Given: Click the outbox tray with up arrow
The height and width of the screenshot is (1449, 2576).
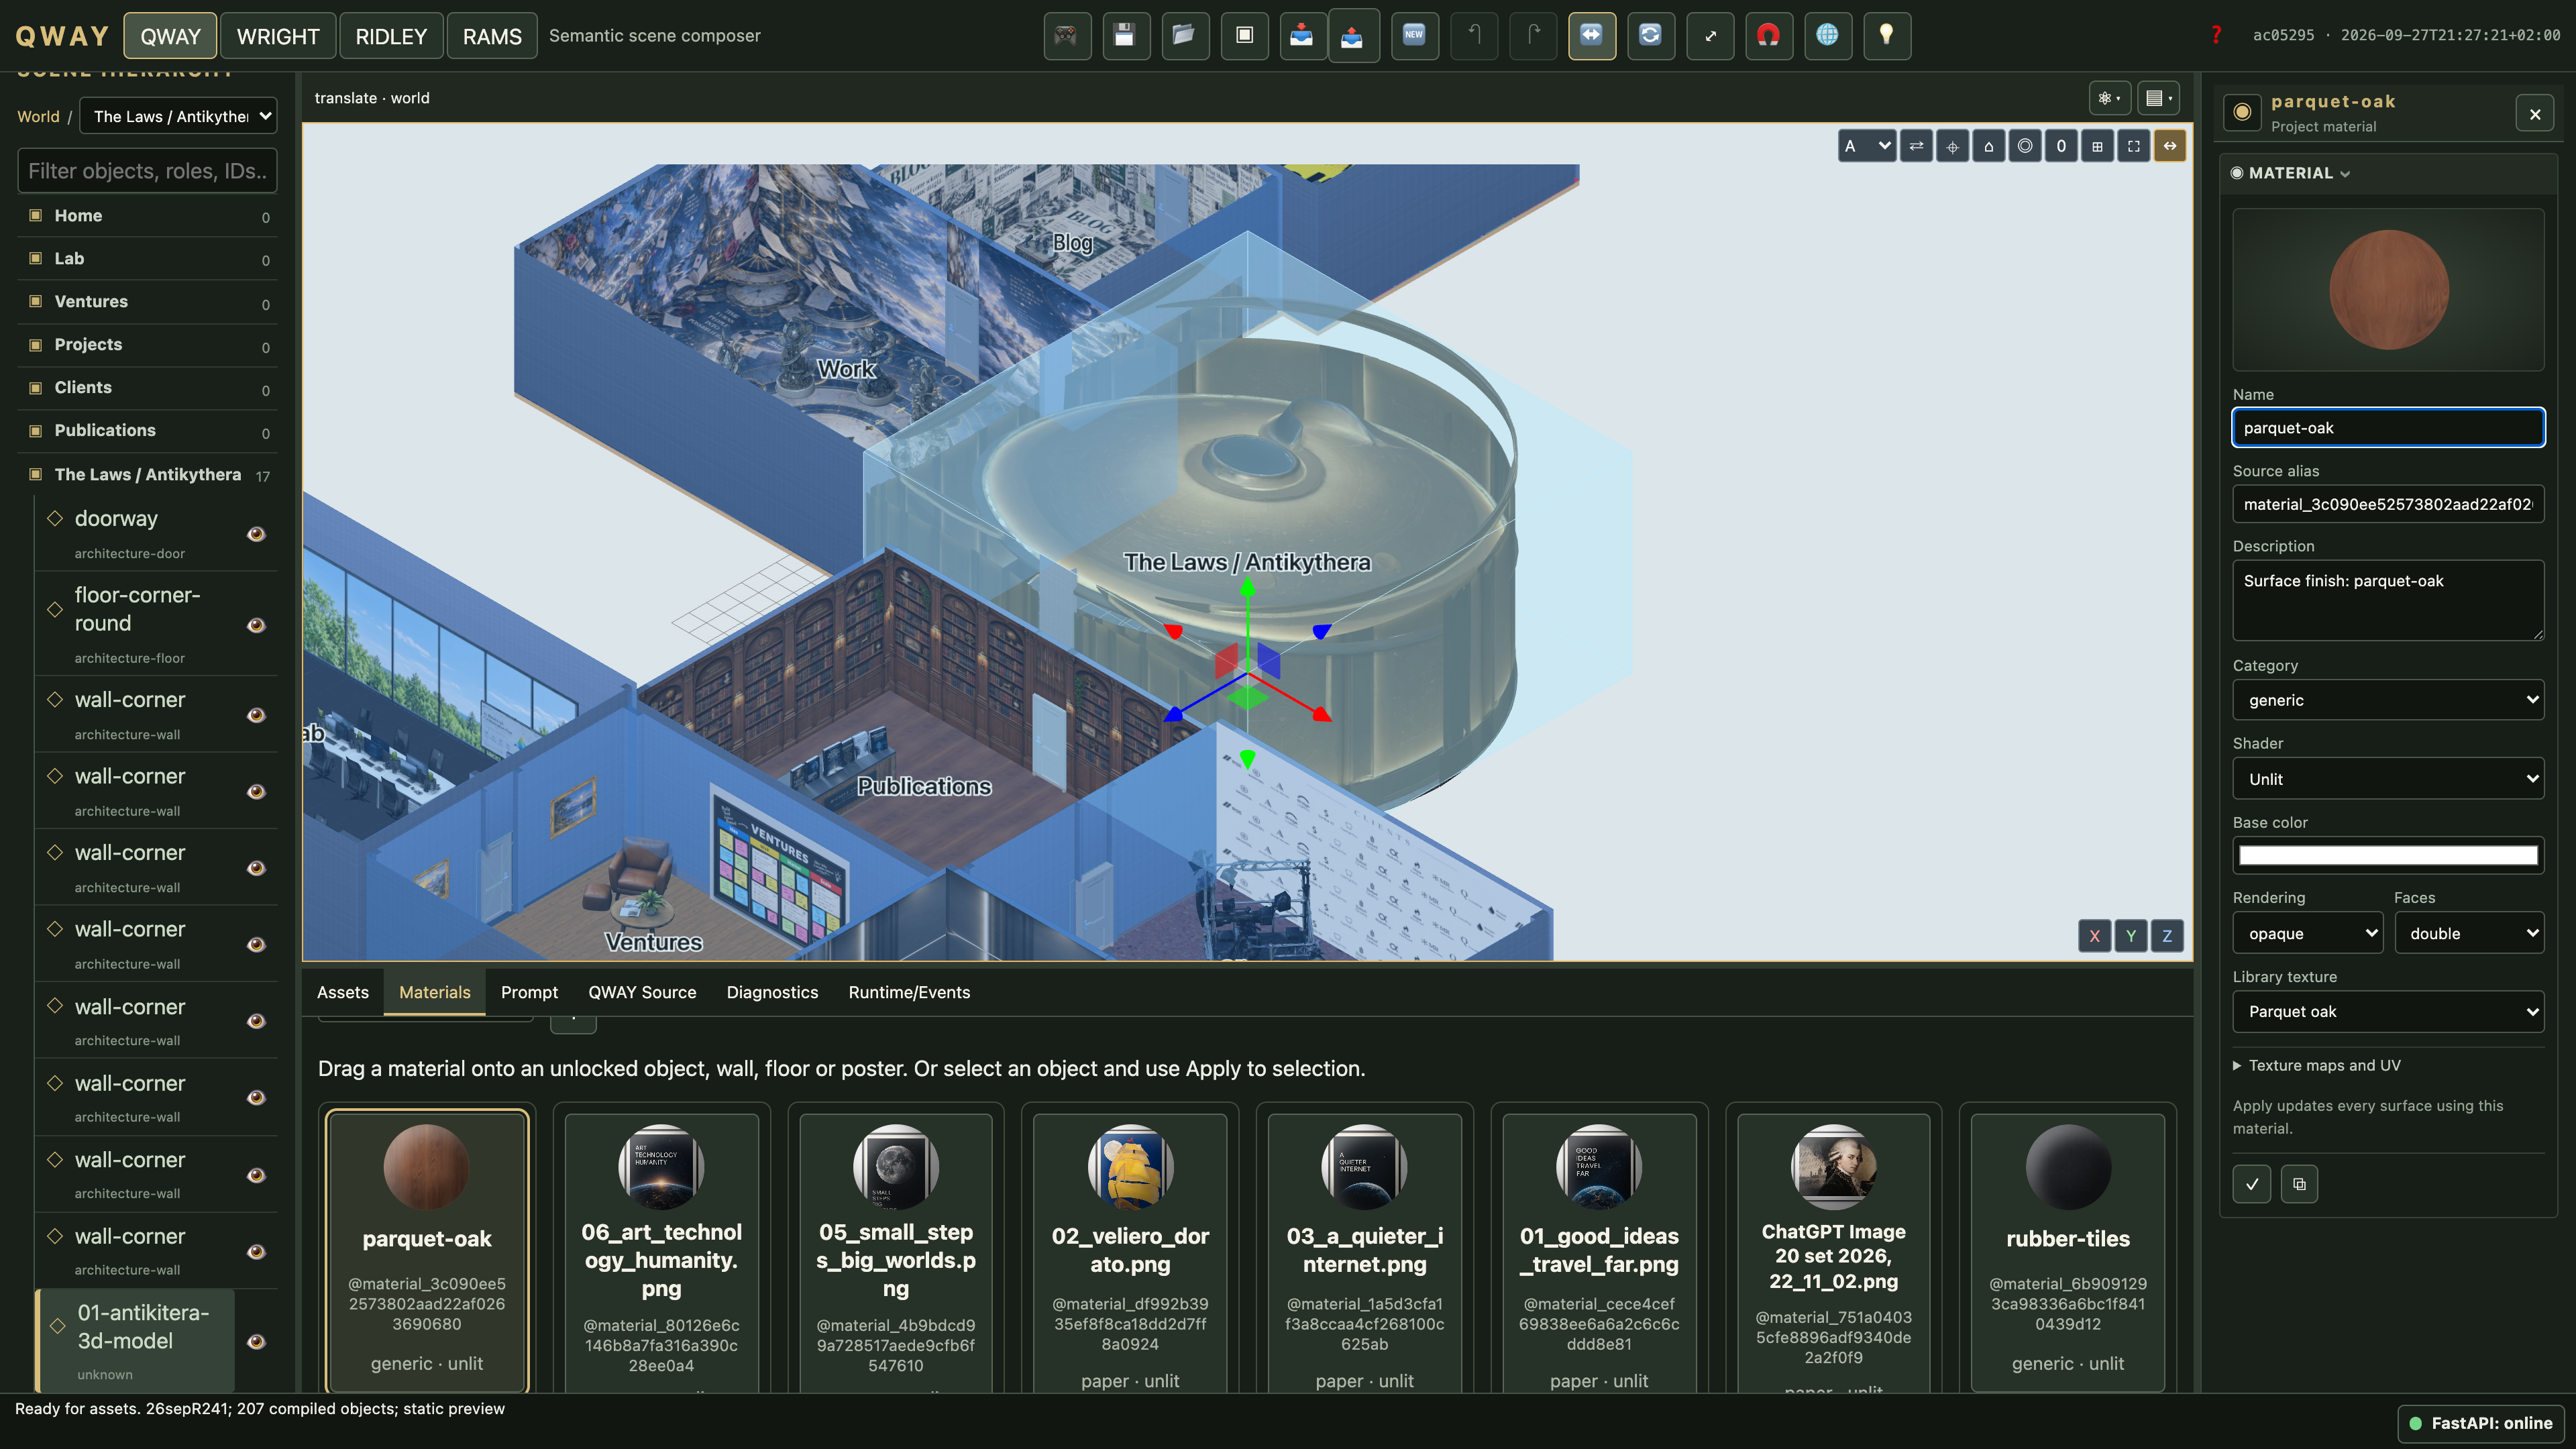Looking at the screenshot, I should coord(1353,36).
